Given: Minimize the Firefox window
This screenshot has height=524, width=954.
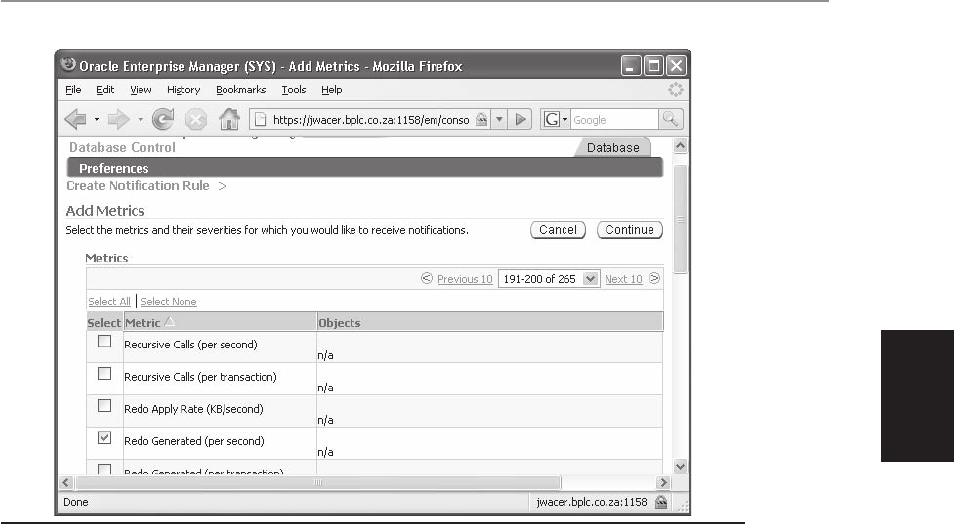Looking at the screenshot, I should tap(631, 65).
